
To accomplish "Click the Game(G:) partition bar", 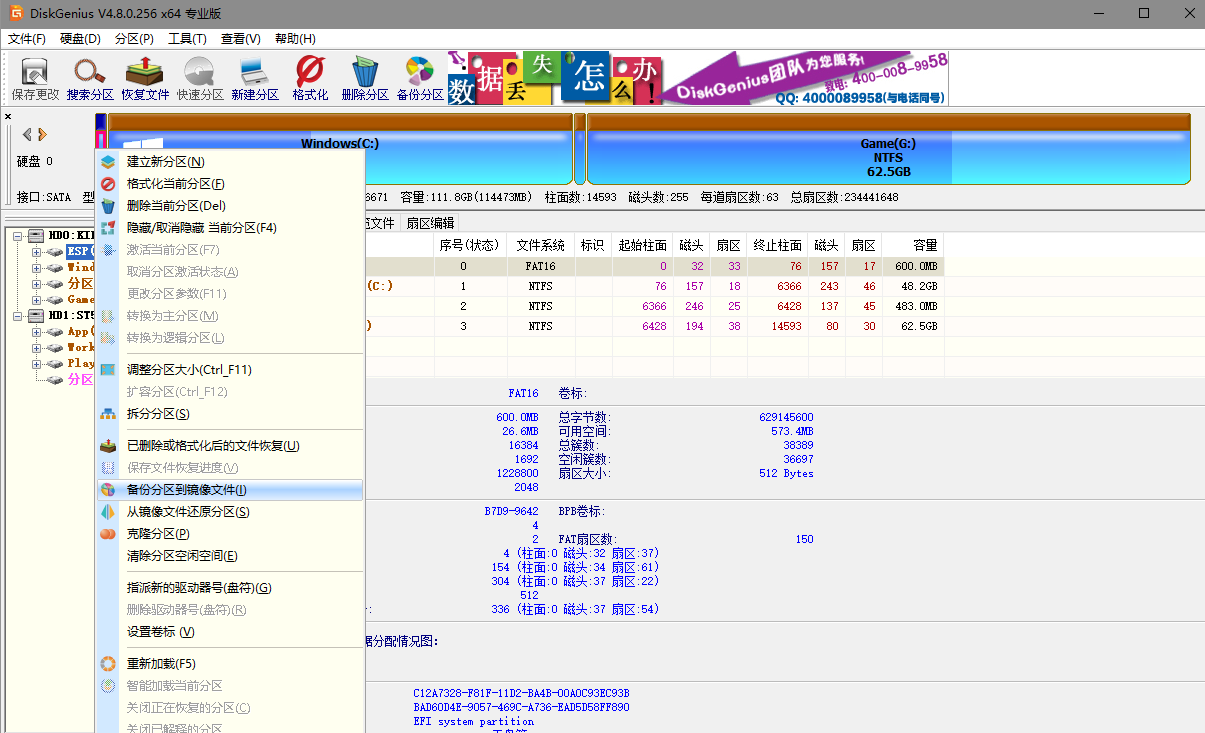I will click(x=888, y=149).
